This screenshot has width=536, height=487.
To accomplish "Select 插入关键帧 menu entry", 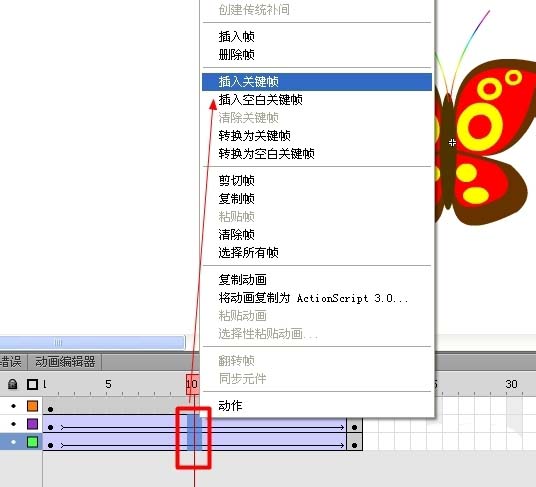I will click(x=317, y=82).
